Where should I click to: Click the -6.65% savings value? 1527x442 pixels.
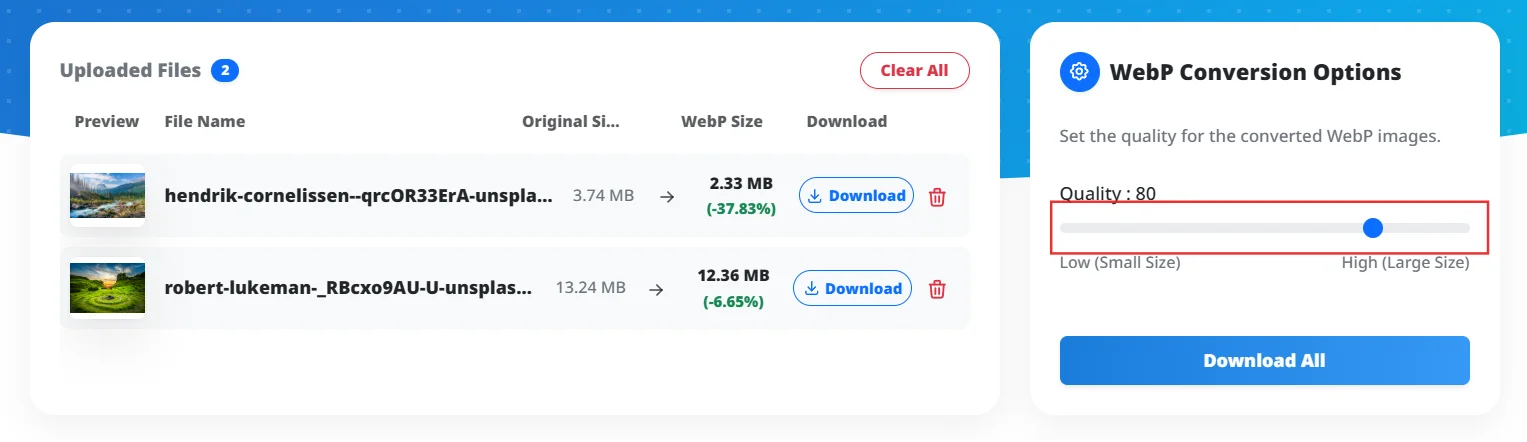pyautogui.click(x=734, y=301)
